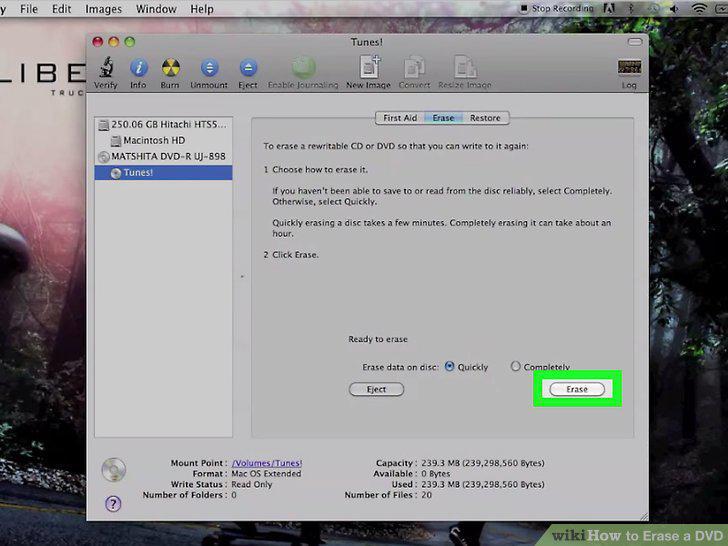Click the Wi-Fi icon in menu bar
728x546 pixels.
699,8
